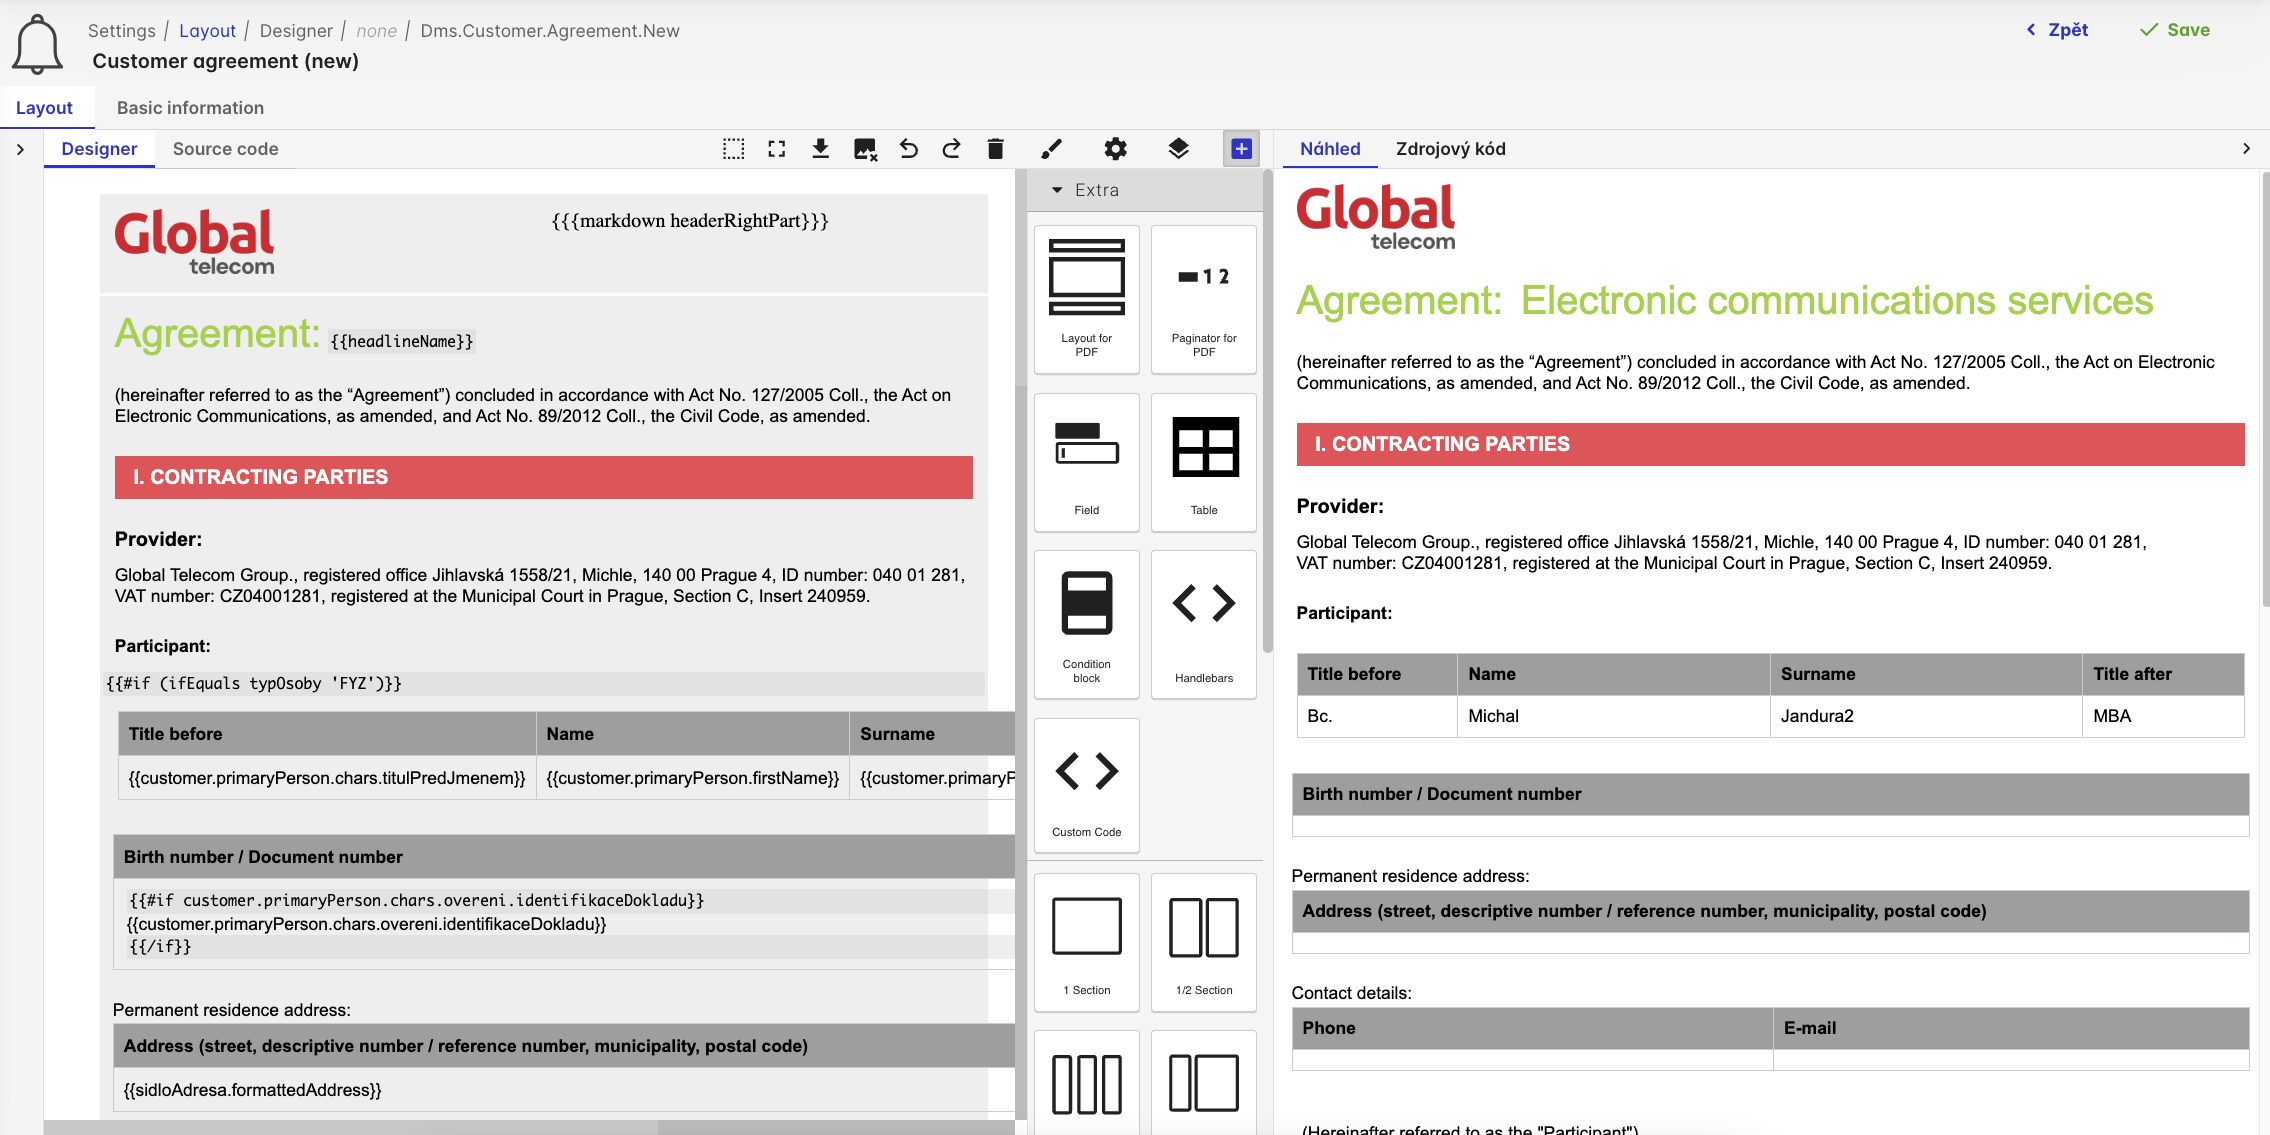Select the rectangular selection tool
Image resolution: width=2270 pixels, height=1135 pixels.
[x=734, y=148]
